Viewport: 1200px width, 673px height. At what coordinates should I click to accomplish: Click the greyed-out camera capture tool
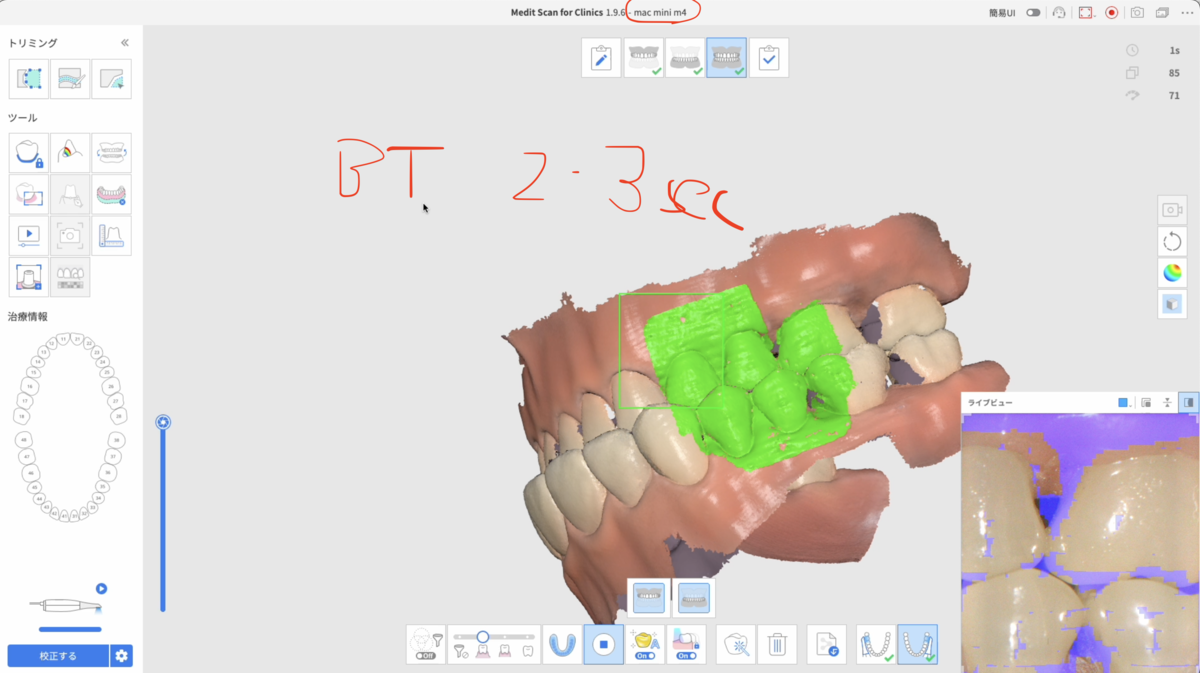pos(70,236)
